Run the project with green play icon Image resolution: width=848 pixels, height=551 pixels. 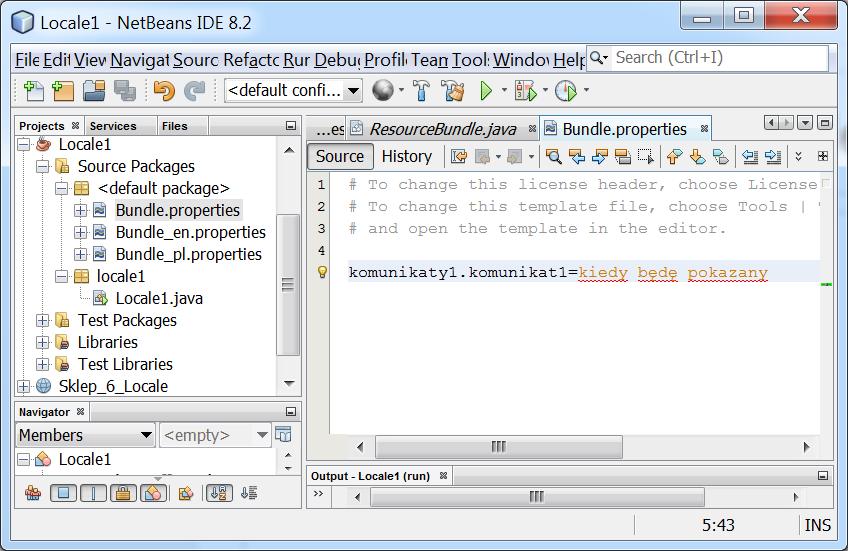pyautogui.click(x=486, y=90)
